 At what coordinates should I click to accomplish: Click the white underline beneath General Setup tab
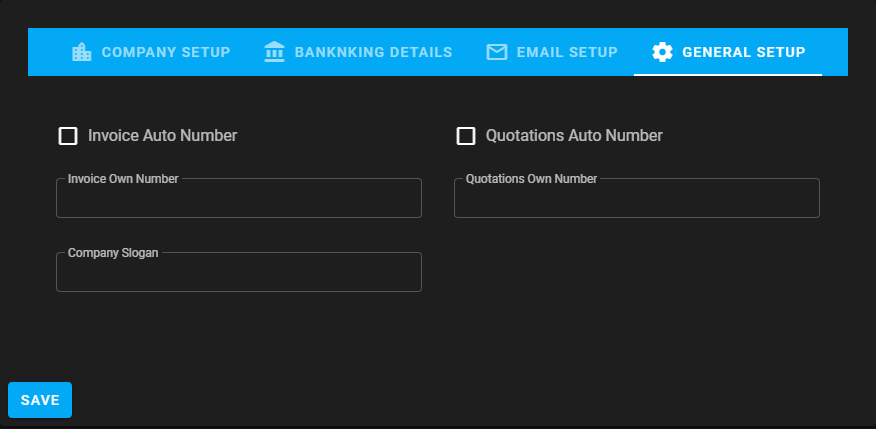(728, 75)
